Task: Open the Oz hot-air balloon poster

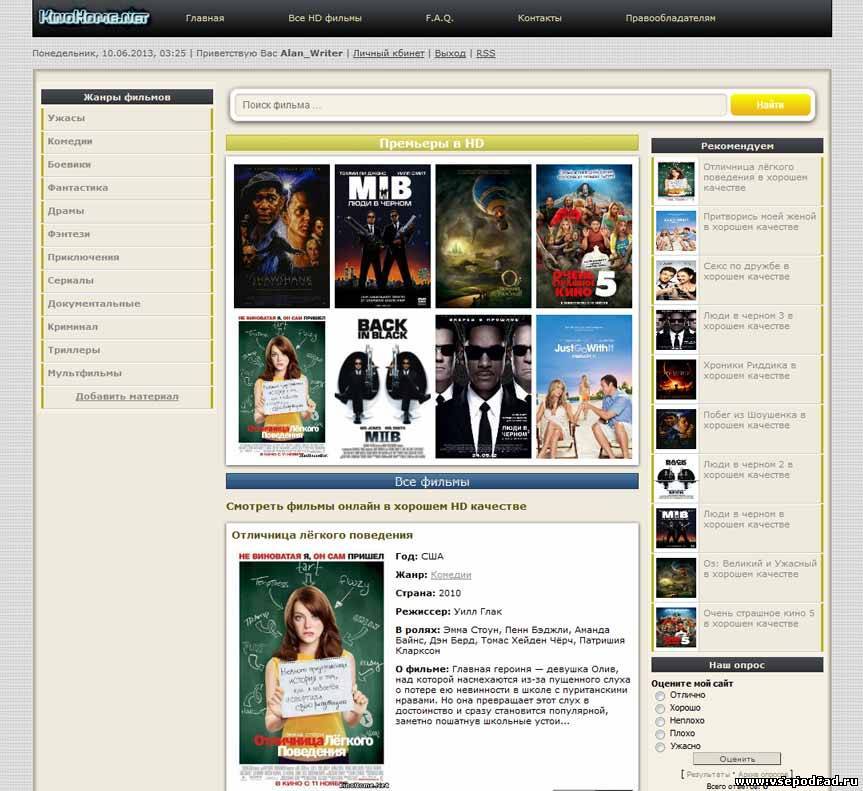Action: 483,236
